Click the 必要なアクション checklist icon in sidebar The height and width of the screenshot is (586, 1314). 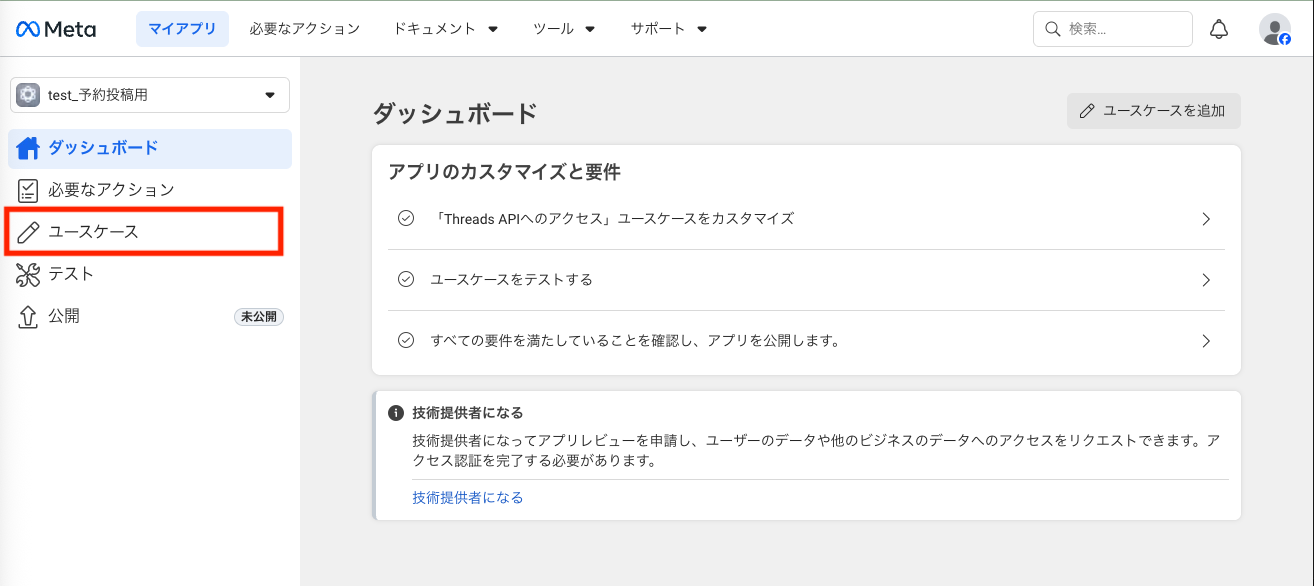[x=28, y=190]
